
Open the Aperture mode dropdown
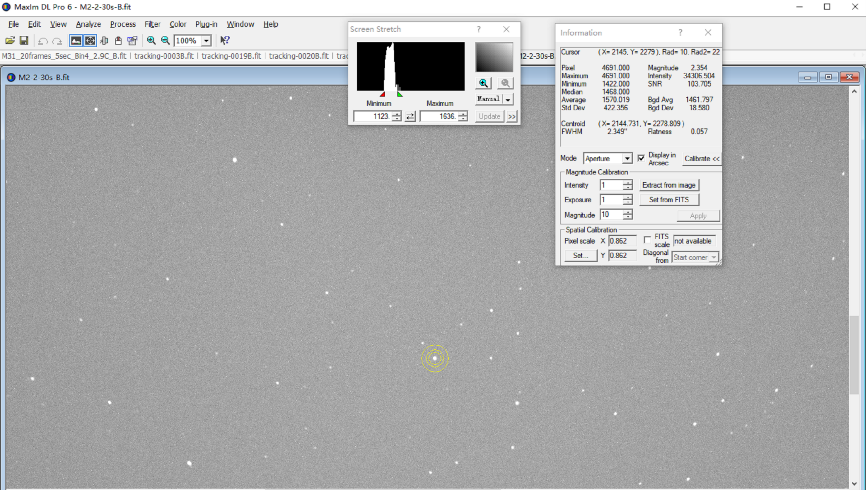627,158
